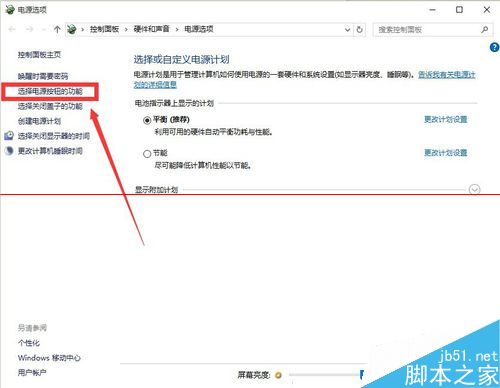
Task: Refresh the control panel page
Action: click(360, 30)
